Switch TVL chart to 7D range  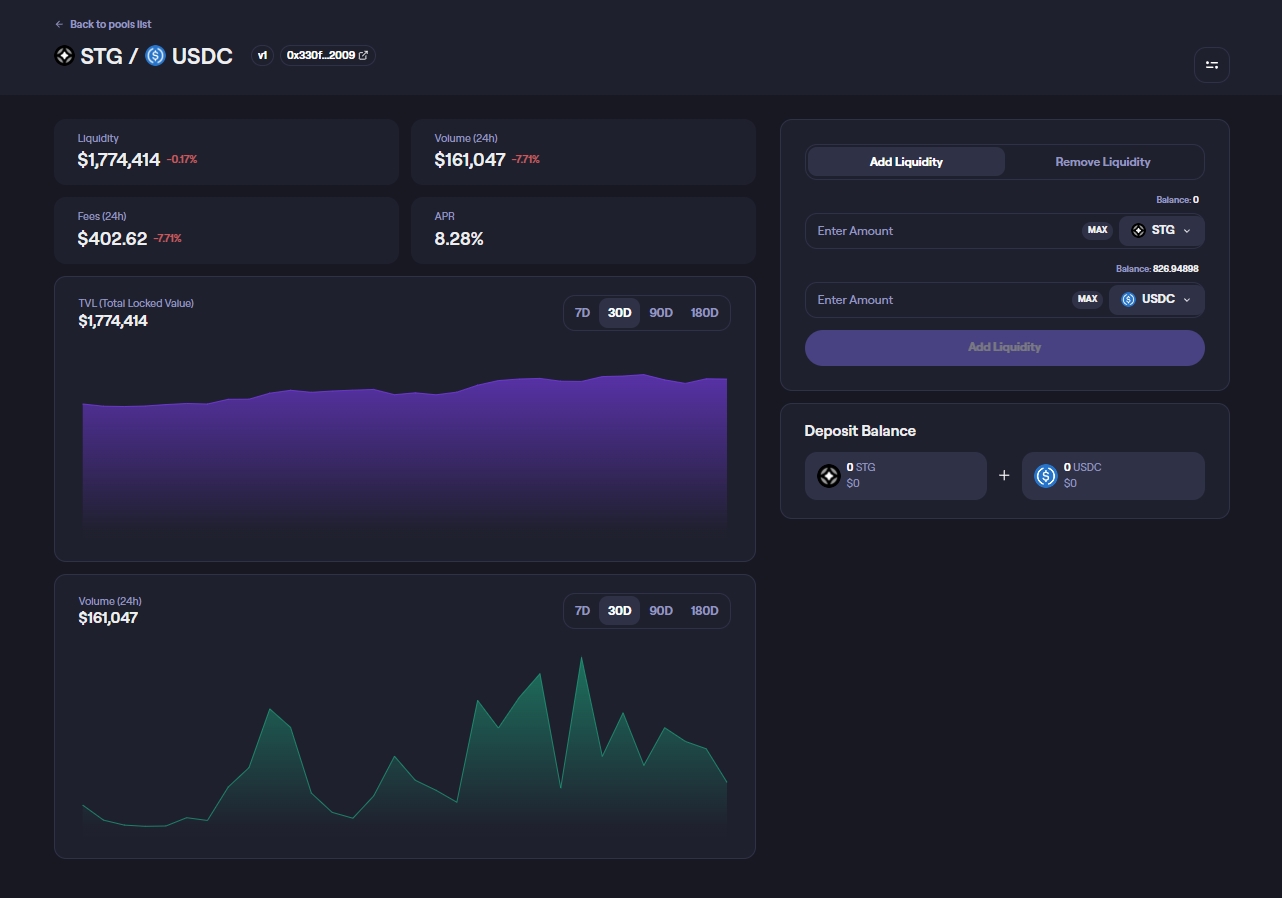[582, 313]
